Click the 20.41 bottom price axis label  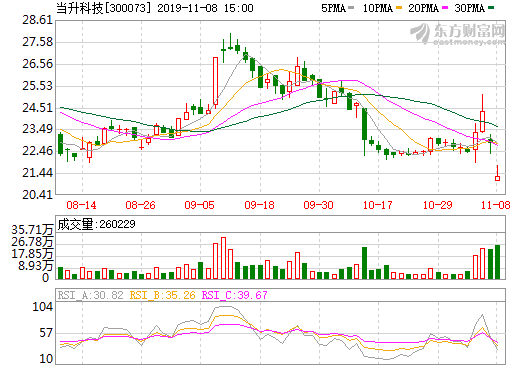pos(38,195)
